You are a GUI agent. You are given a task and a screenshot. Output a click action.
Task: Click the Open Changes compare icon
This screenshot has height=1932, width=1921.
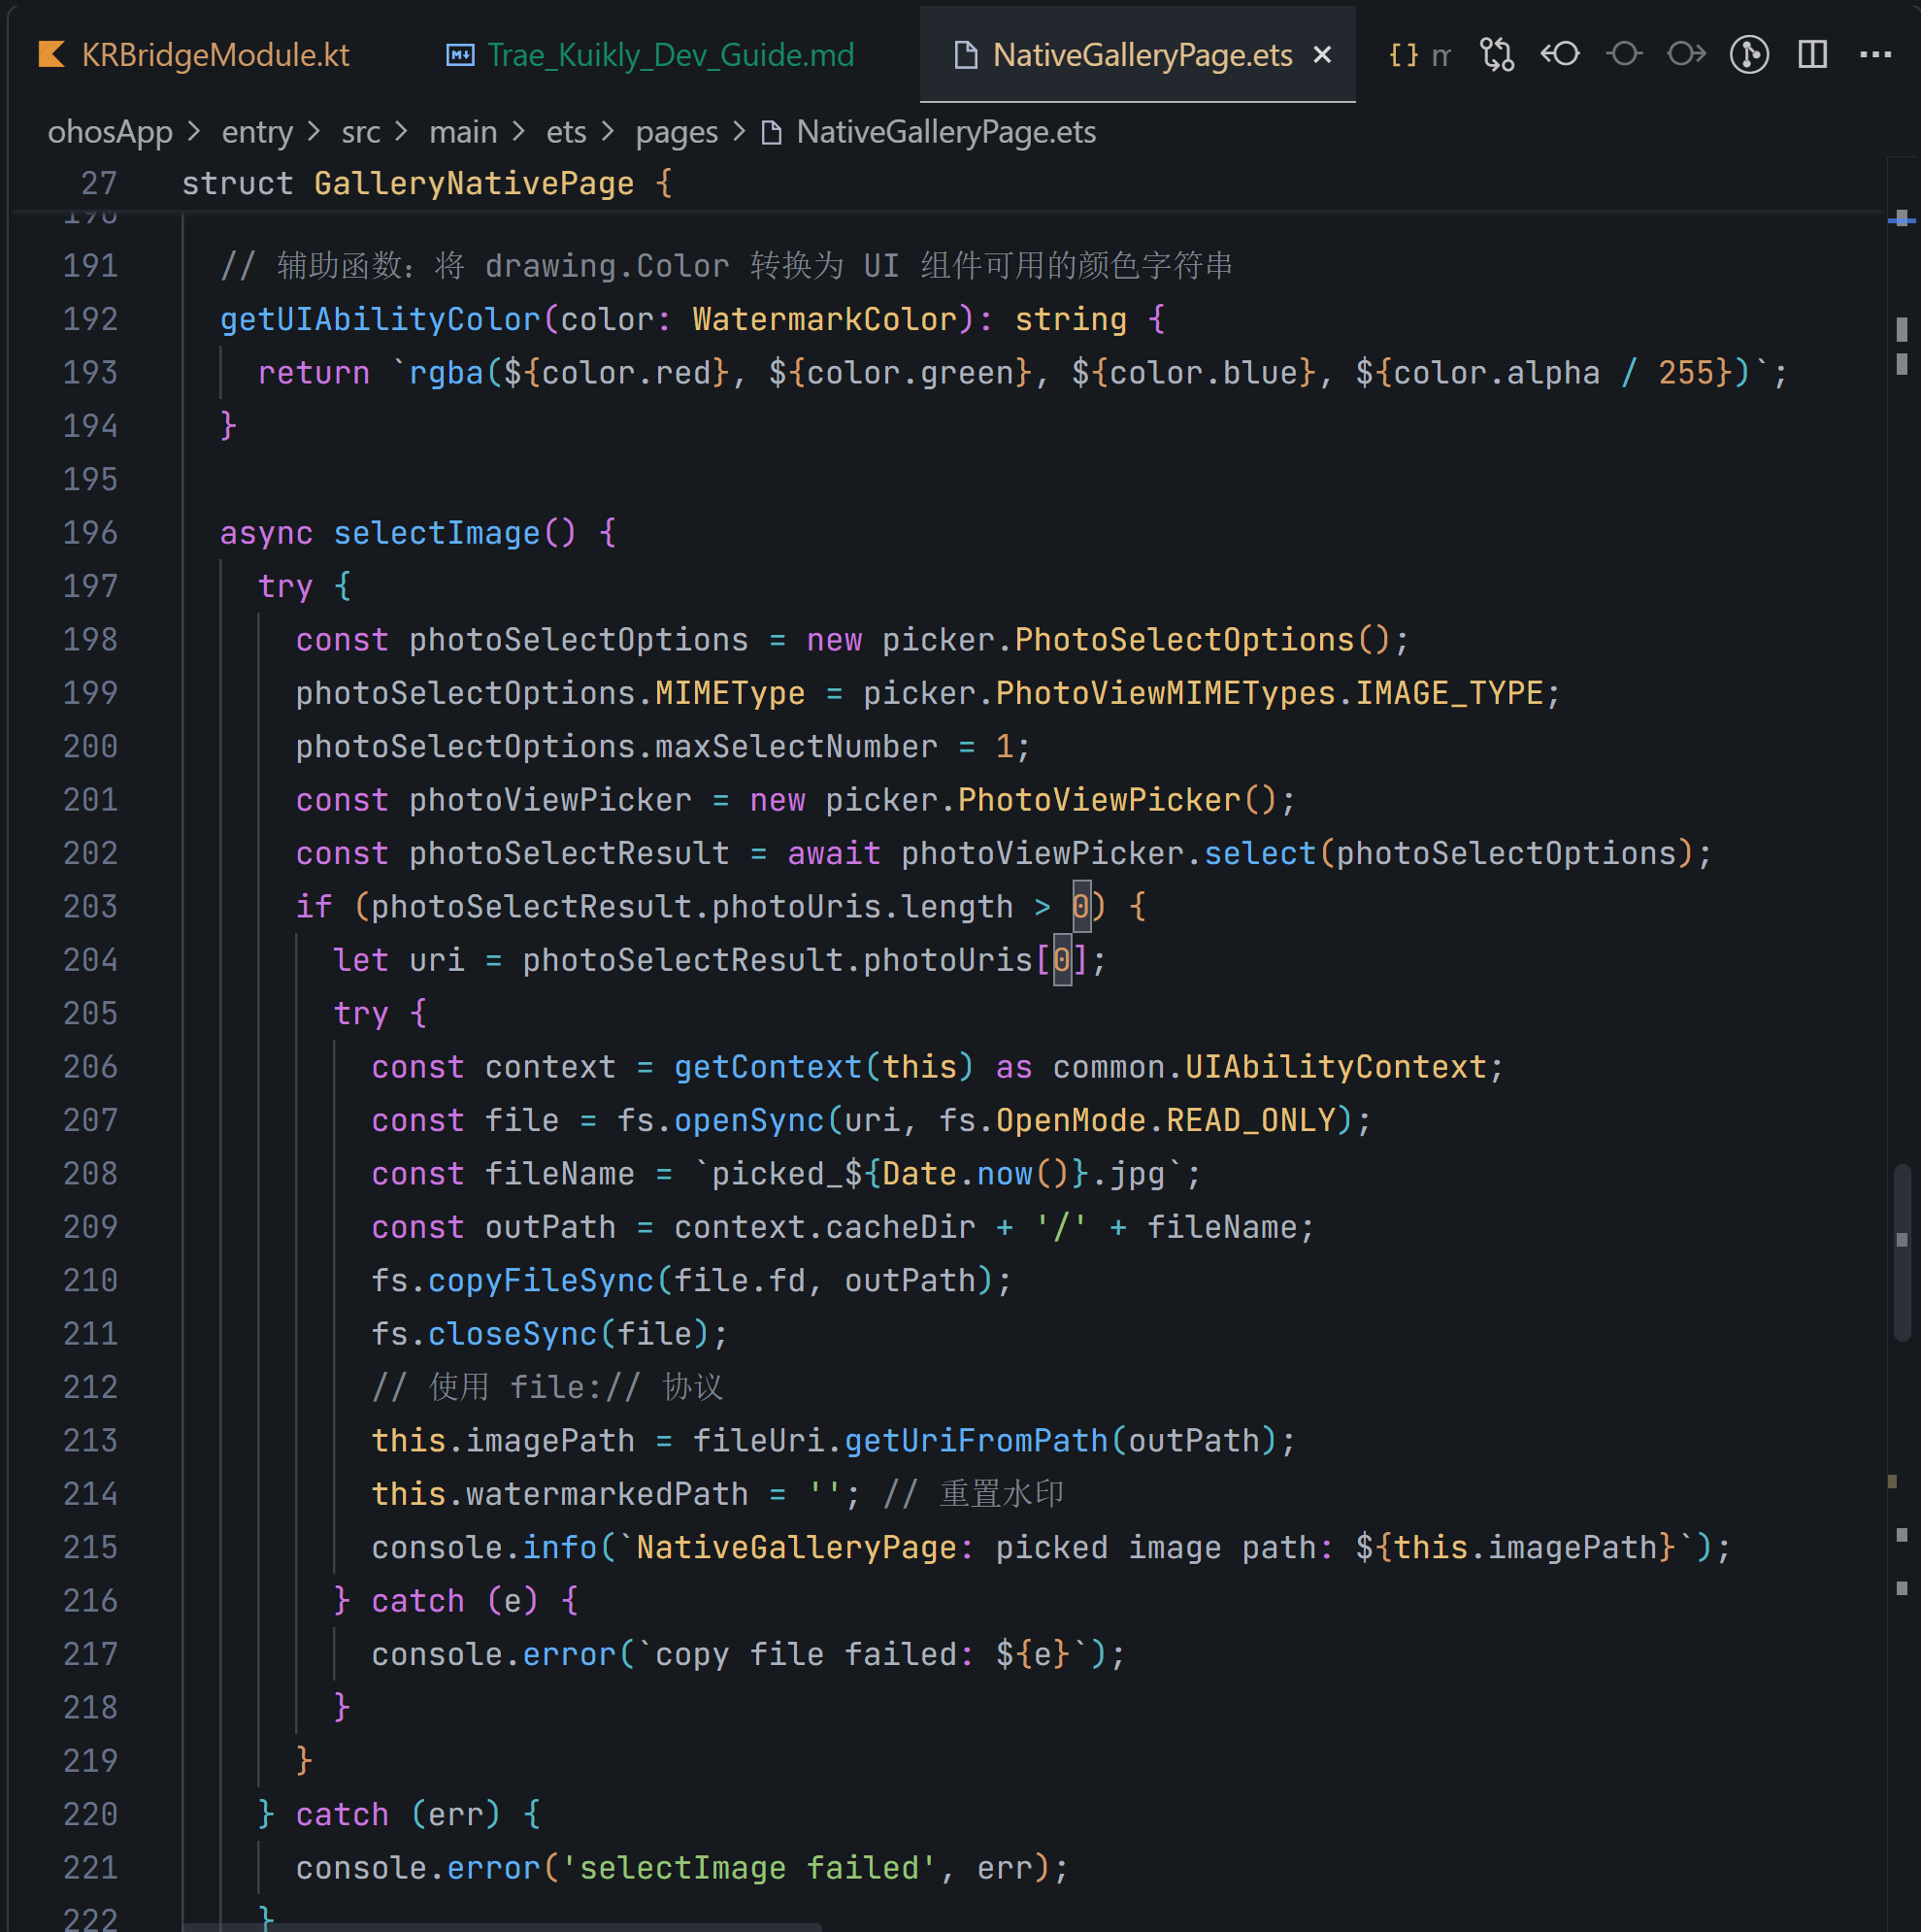1496,54
